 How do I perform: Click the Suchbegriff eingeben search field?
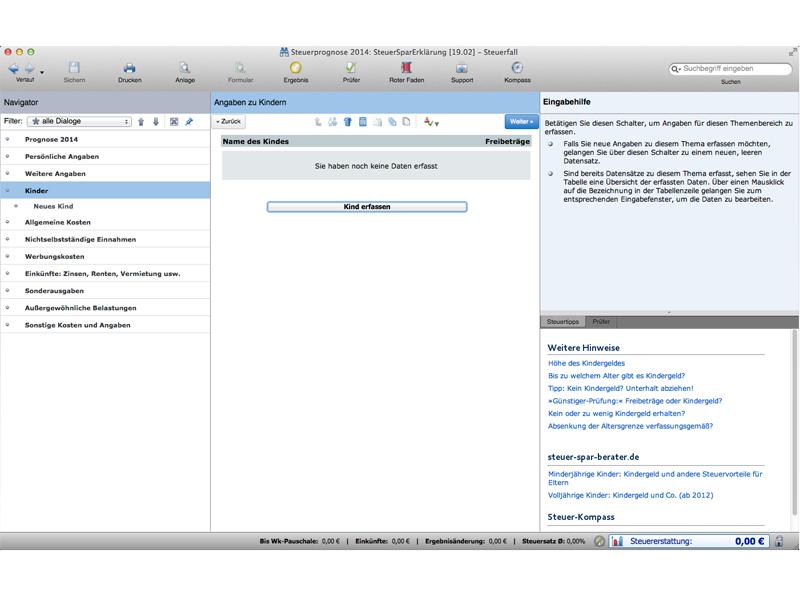pos(731,68)
